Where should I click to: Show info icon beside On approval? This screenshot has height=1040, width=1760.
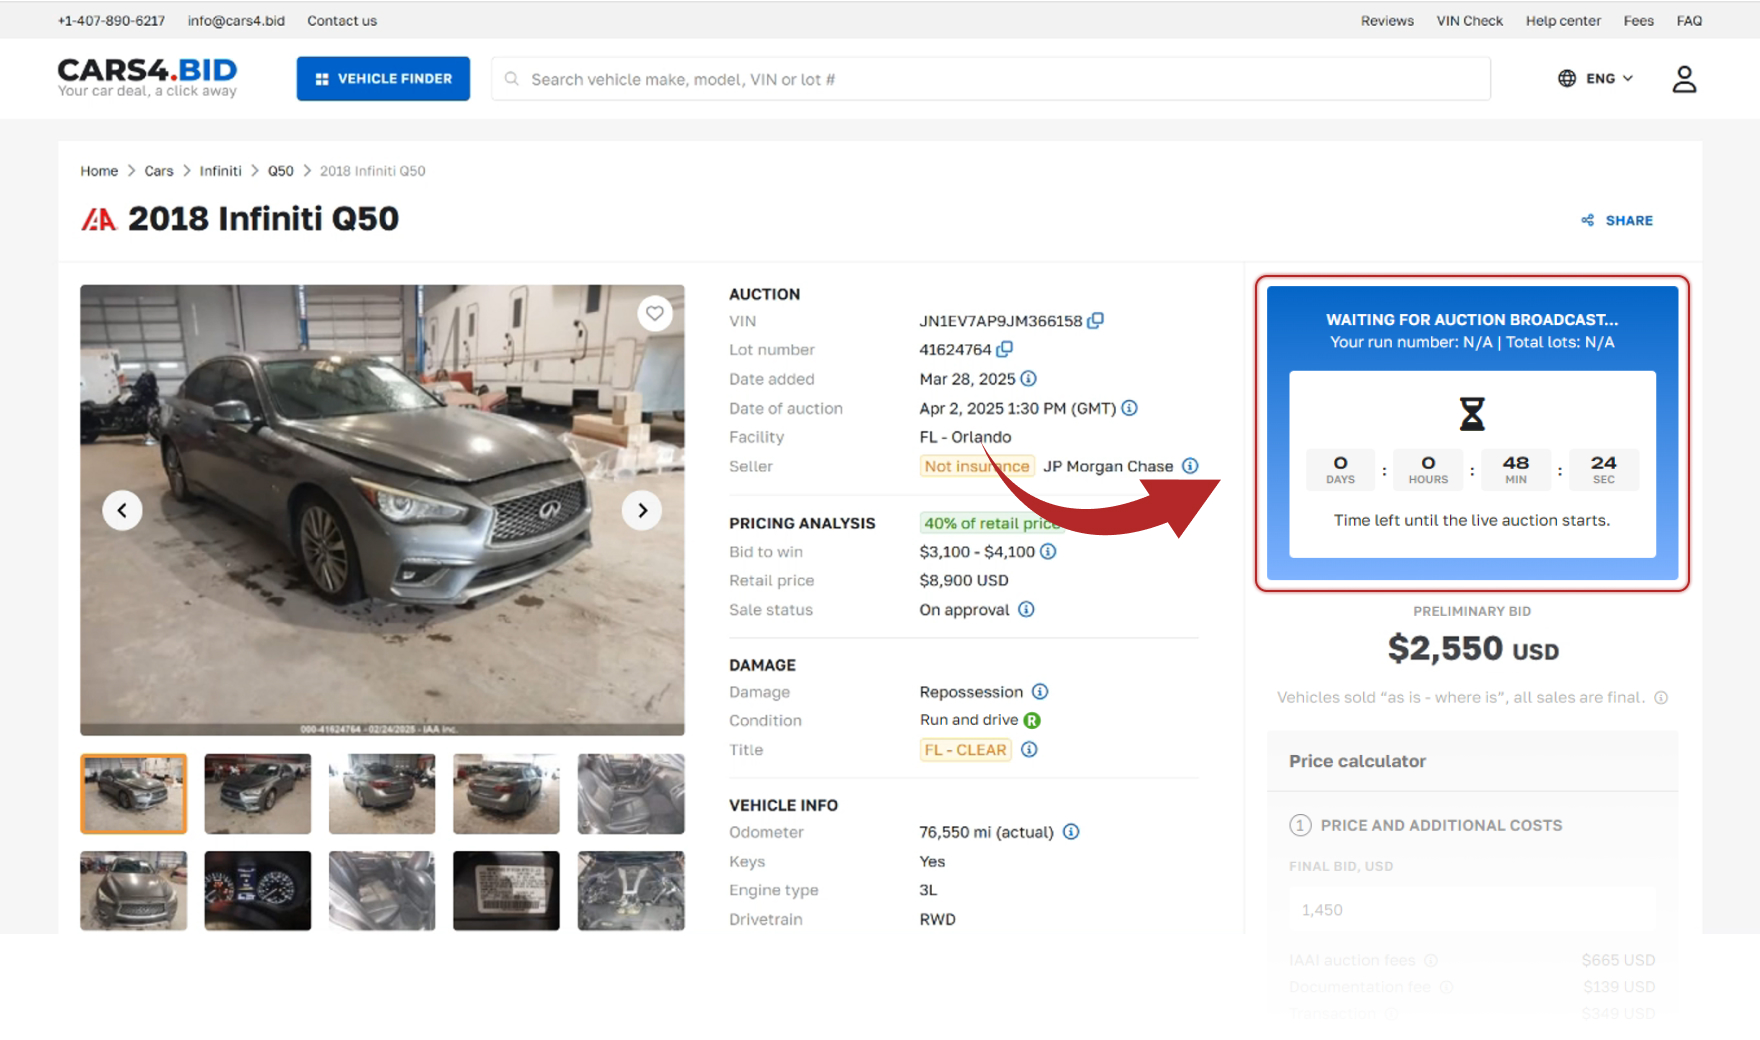point(1026,610)
